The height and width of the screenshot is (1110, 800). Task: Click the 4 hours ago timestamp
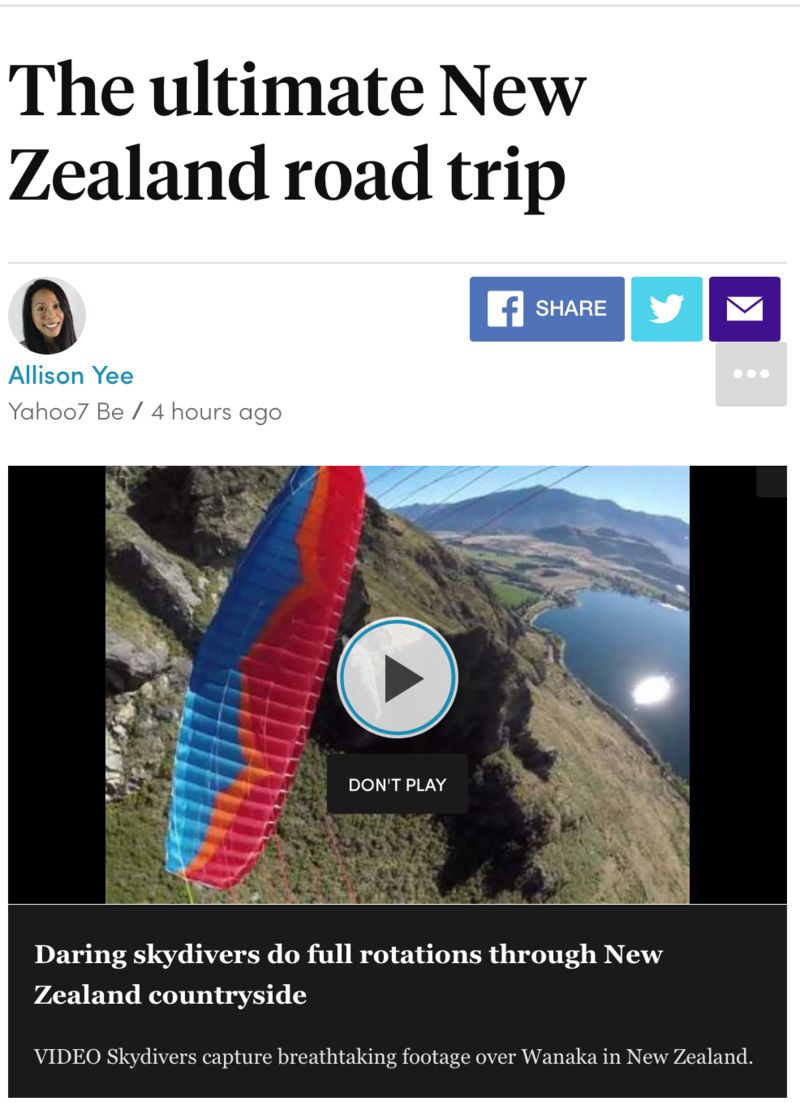(x=217, y=412)
